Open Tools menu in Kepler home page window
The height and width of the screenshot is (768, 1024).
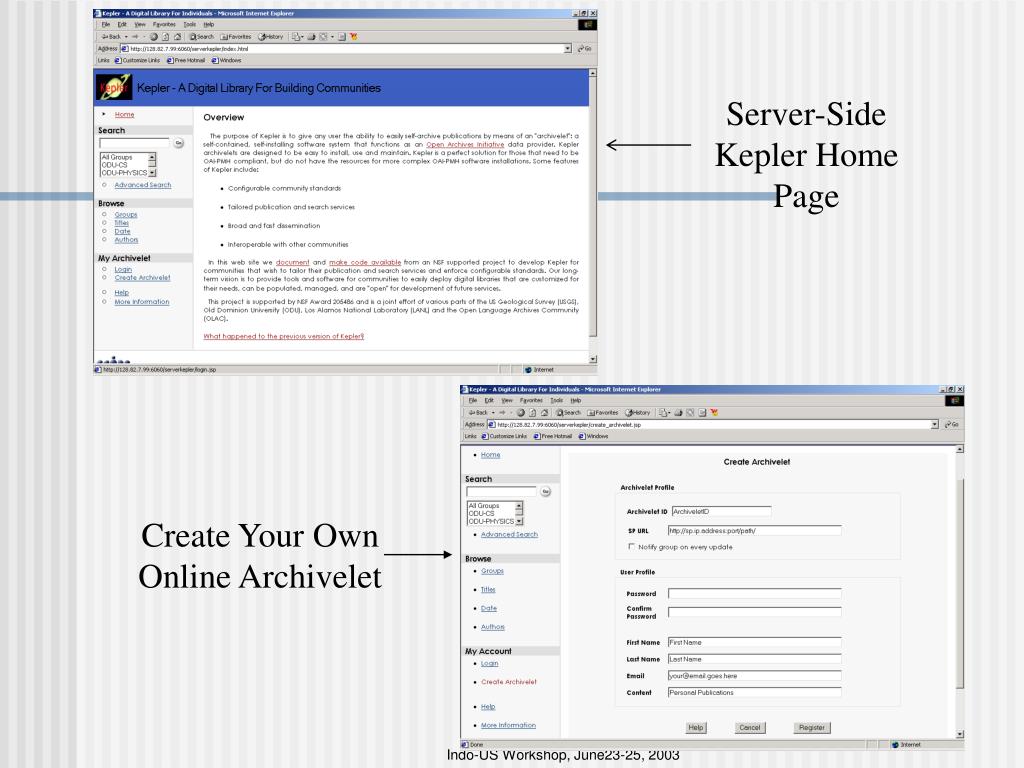(x=189, y=25)
